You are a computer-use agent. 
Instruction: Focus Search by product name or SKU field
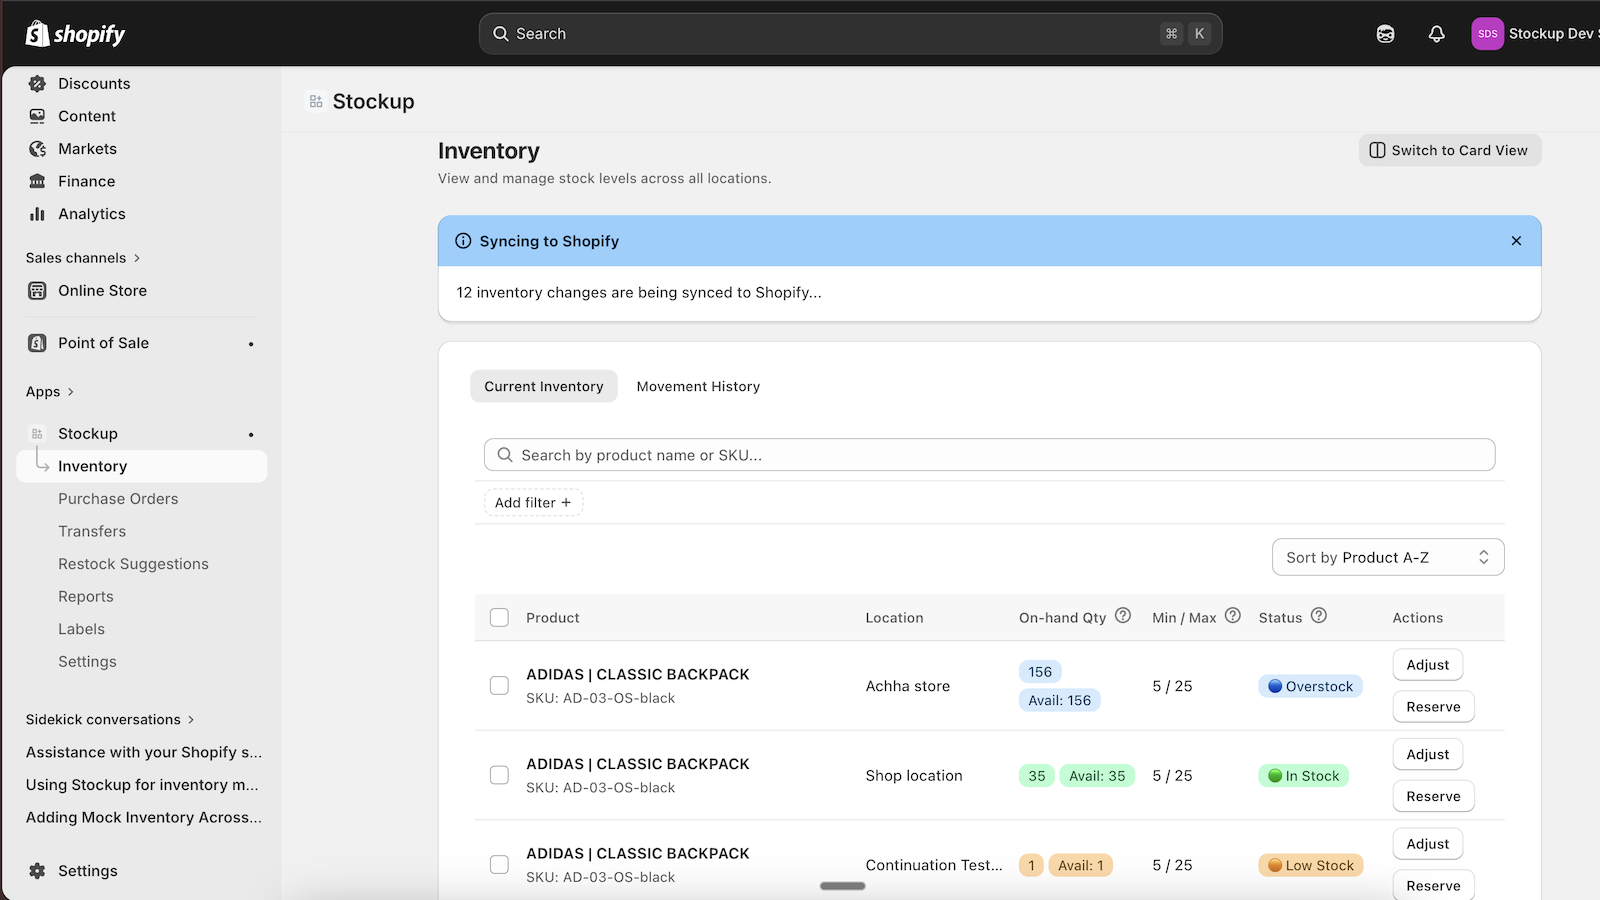[990, 455]
